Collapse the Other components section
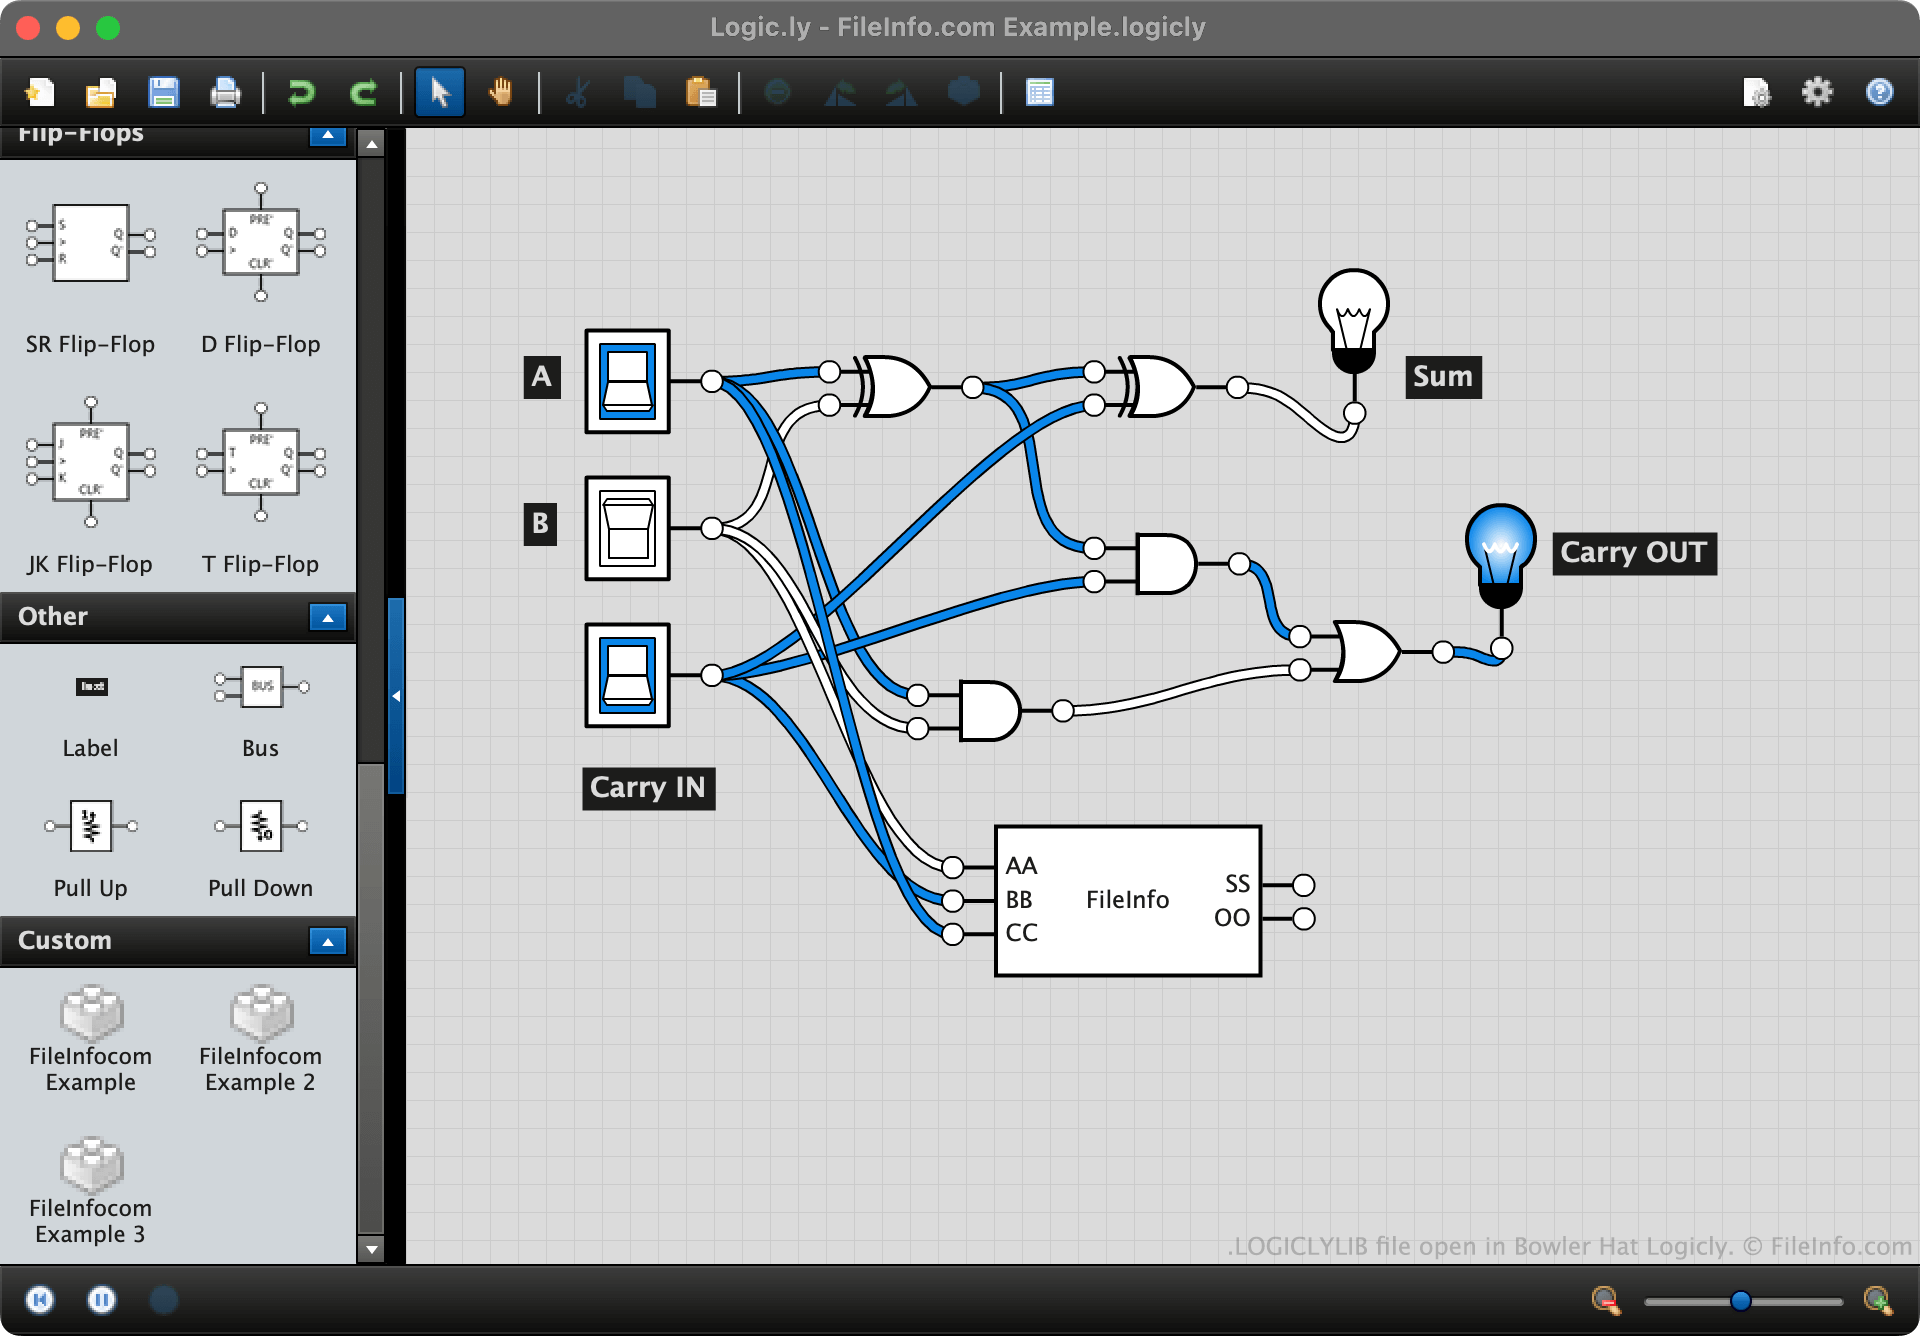Screen dimensions: 1920x1336 (327, 617)
